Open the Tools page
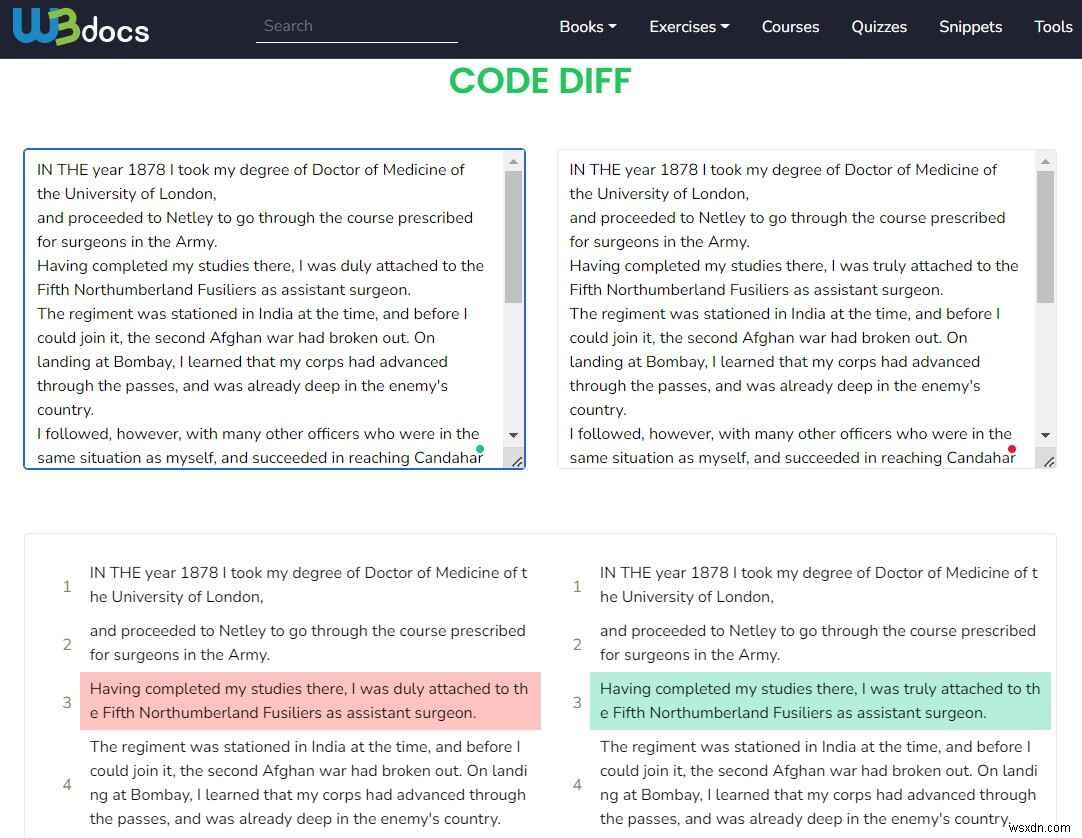 (x=1053, y=27)
